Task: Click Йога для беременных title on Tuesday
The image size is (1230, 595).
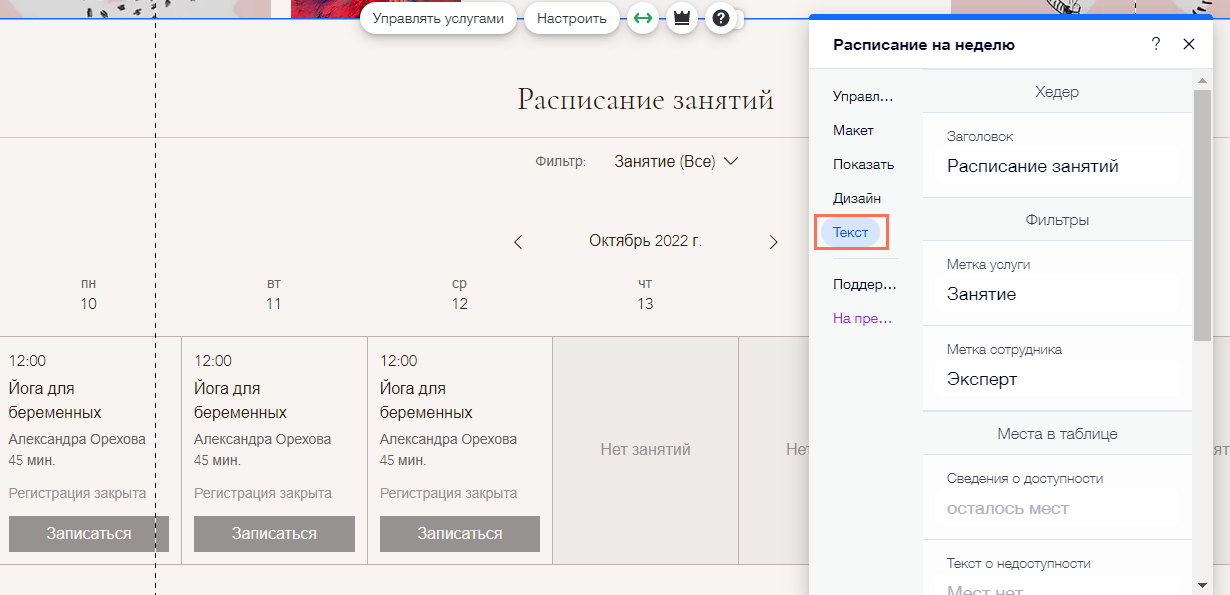Action: click(x=241, y=400)
